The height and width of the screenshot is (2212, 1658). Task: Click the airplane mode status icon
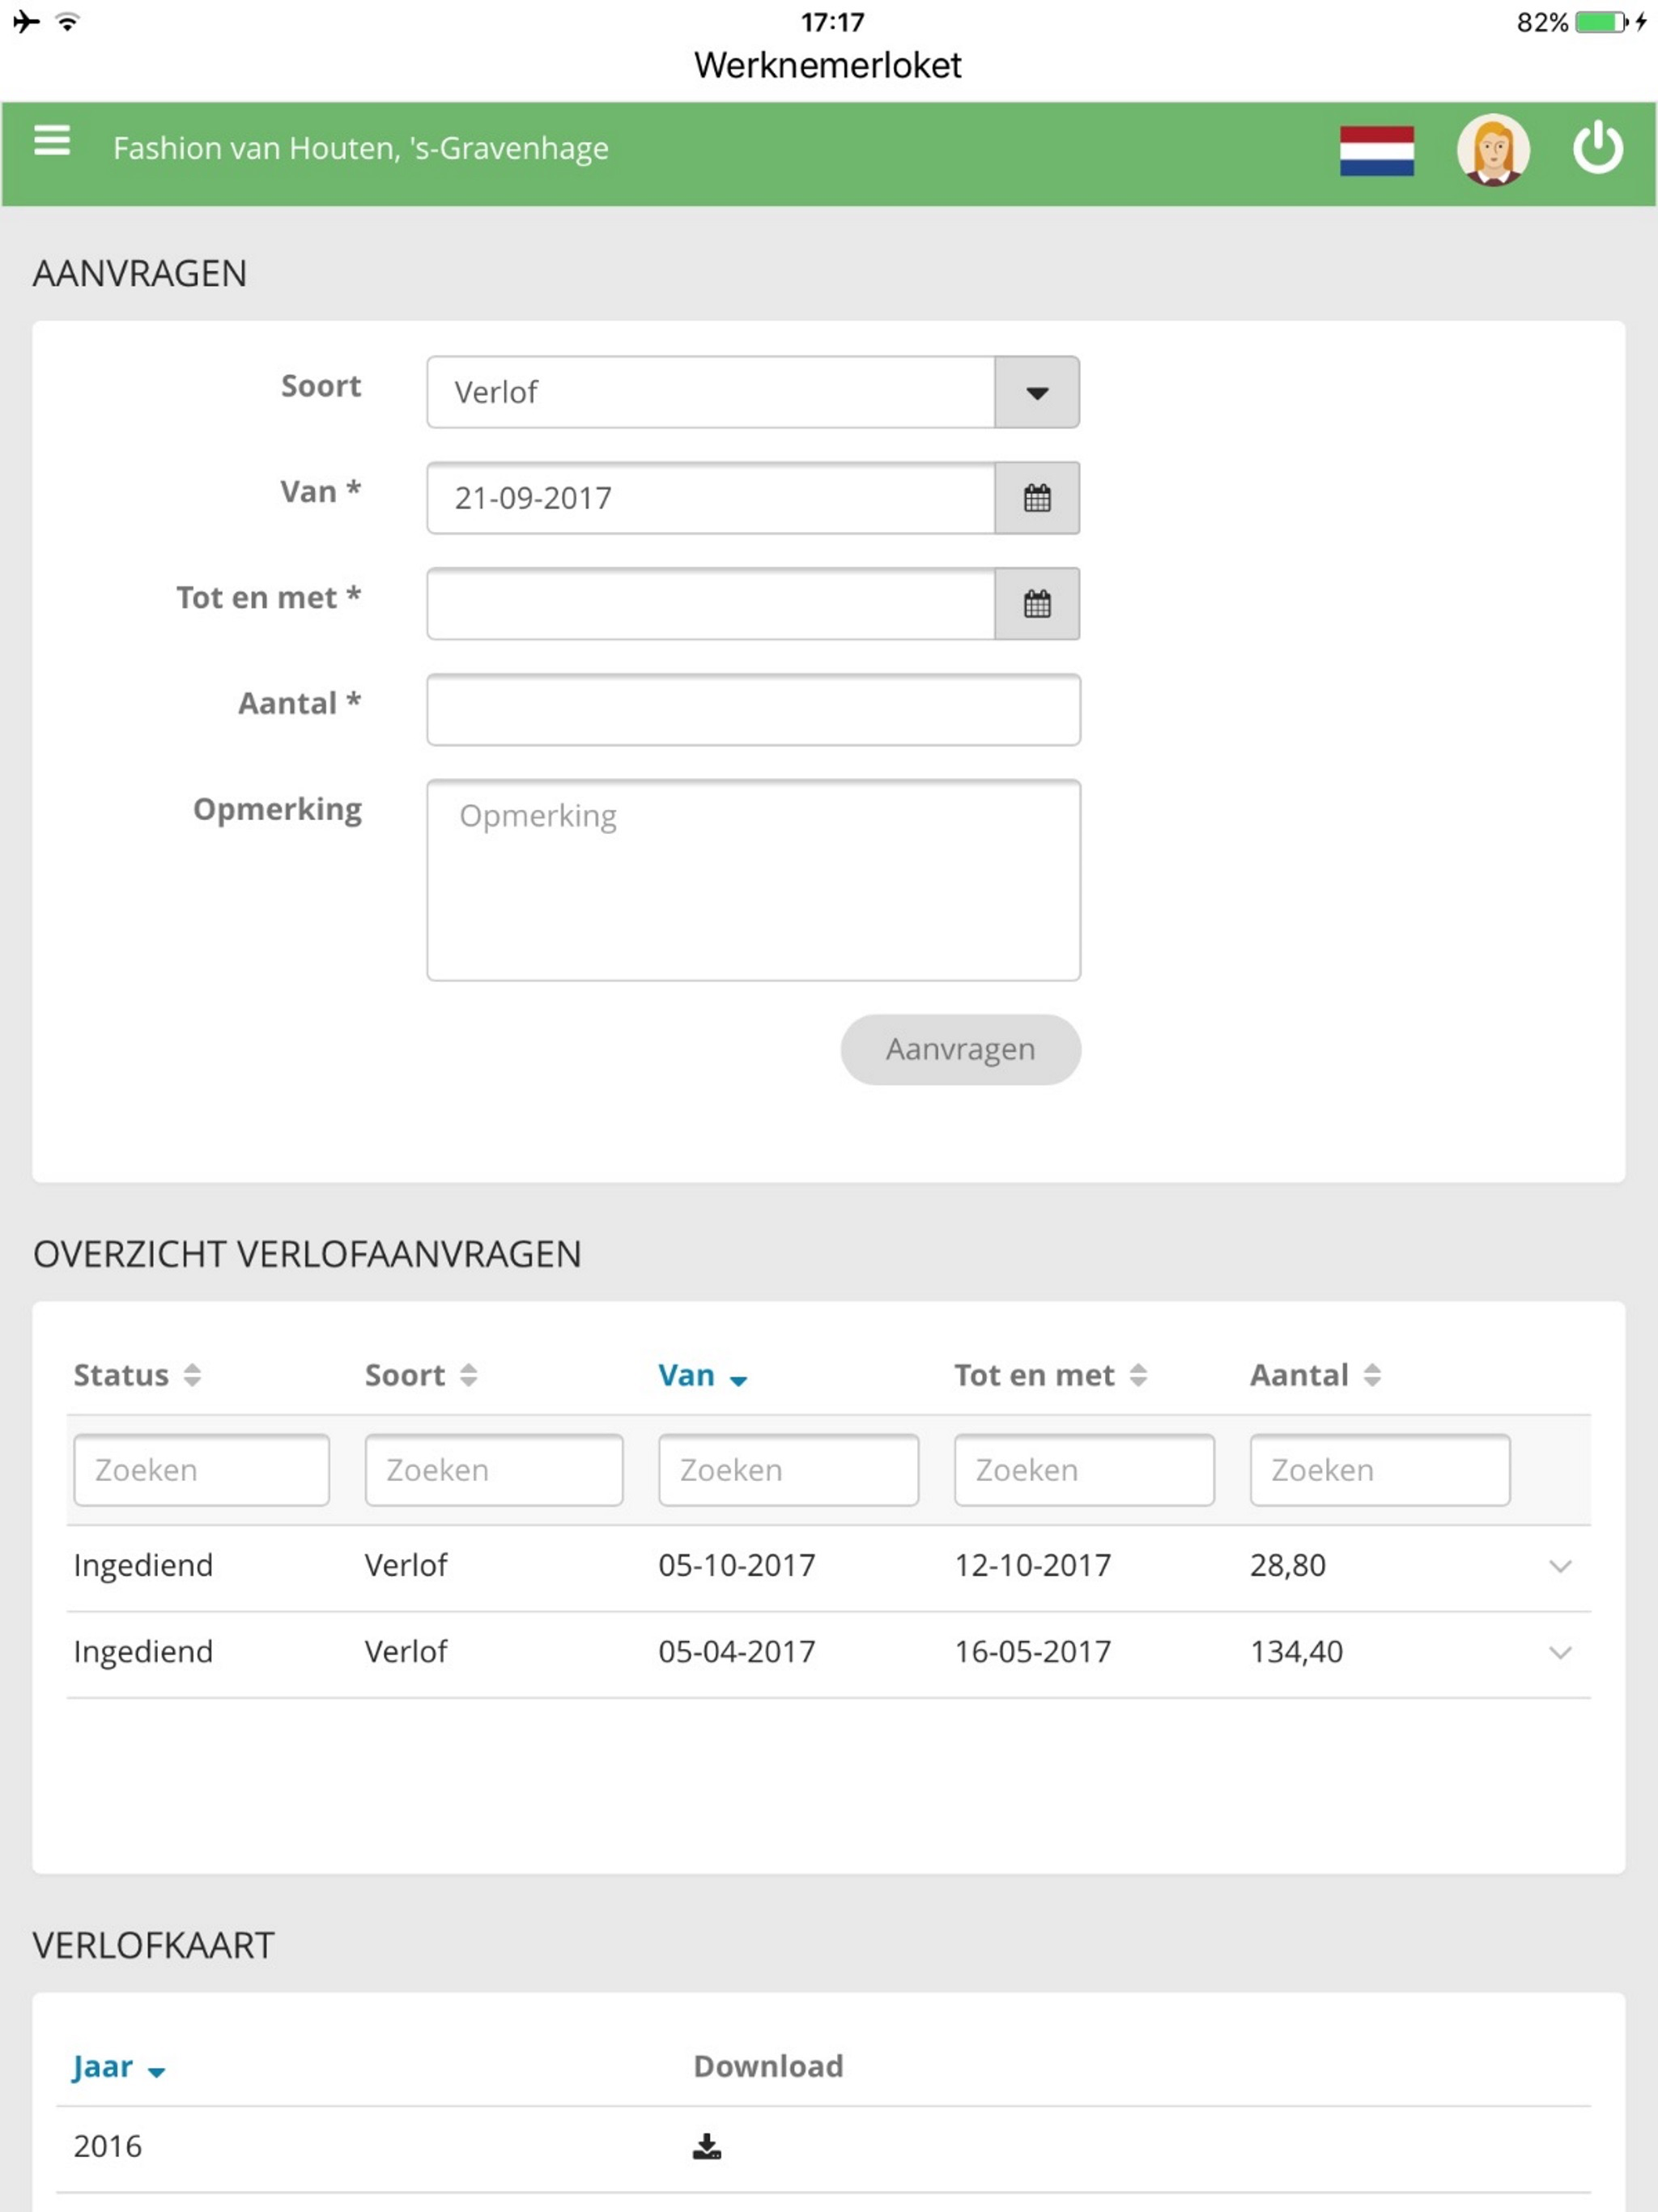27,21
